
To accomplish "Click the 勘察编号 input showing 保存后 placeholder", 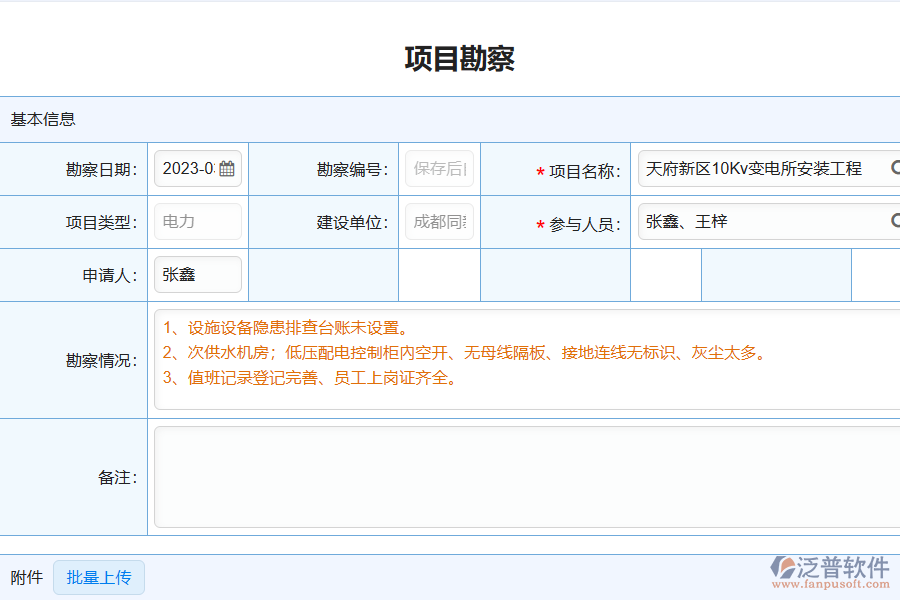I will point(439,168).
